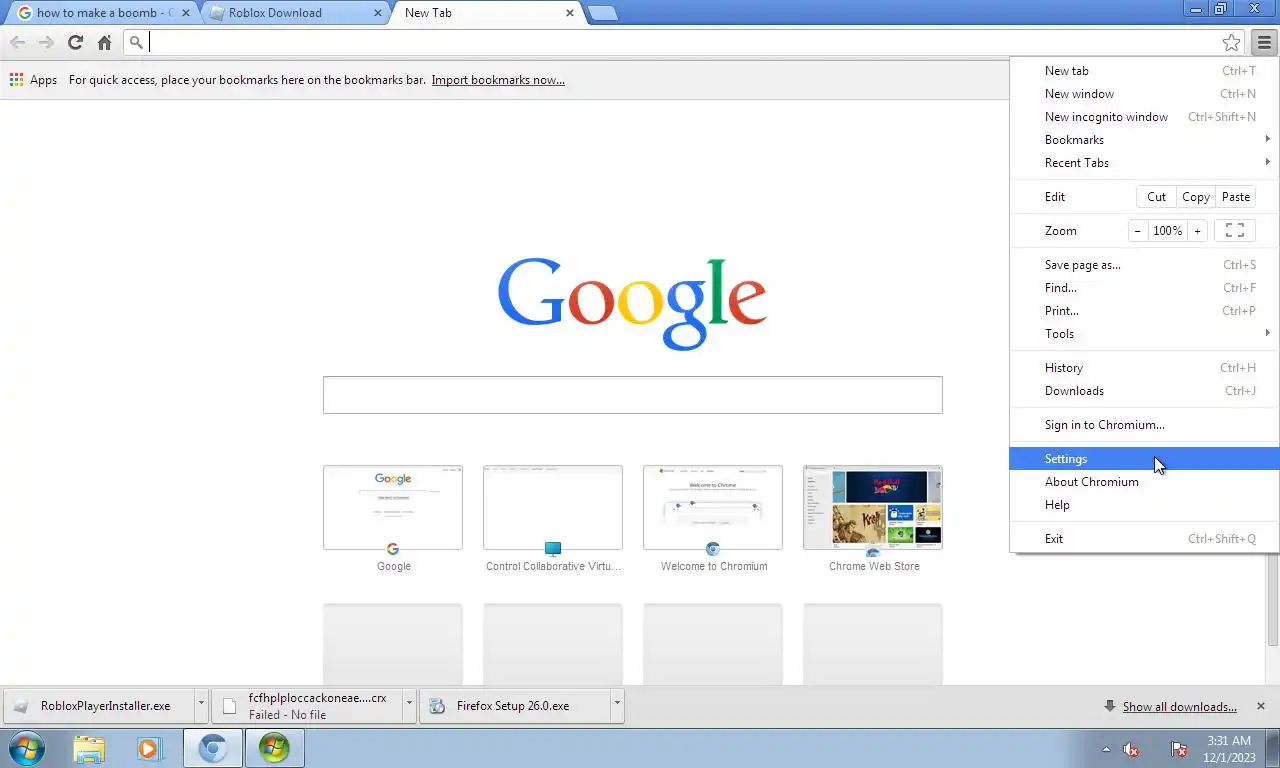The height and width of the screenshot is (768, 1280).
Task: Close the Roblox Download tab
Action: [377, 13]
